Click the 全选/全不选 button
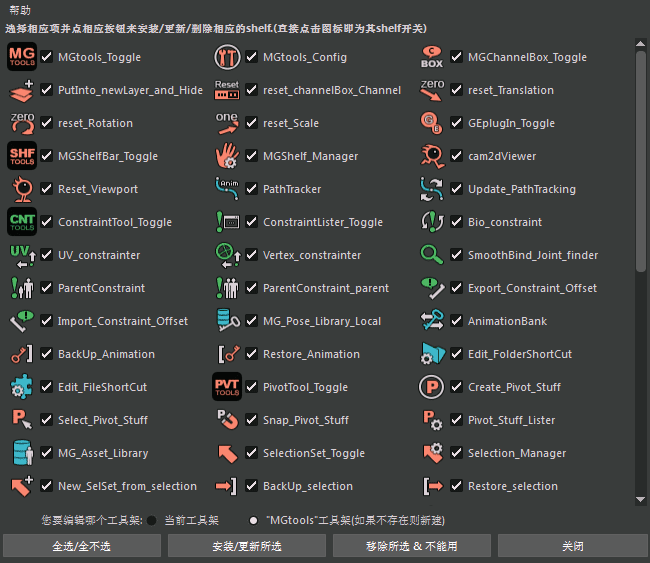The height and width of the screenshot is (563, 650). pos(82,546)
